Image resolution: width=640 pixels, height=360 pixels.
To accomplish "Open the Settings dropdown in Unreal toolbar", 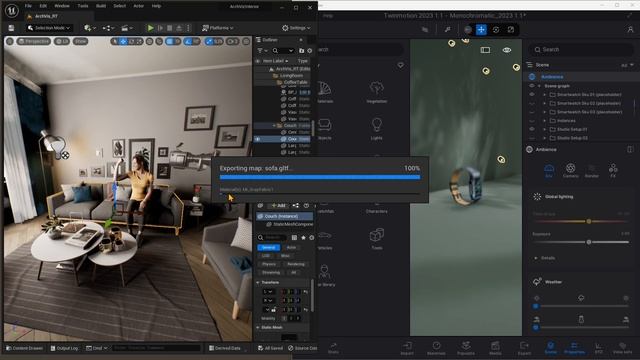I will tap(296, 28).
